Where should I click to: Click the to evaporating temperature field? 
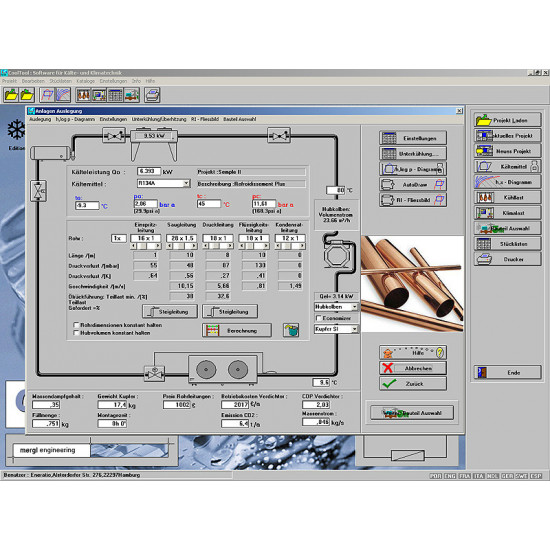[x=87, y=205]
